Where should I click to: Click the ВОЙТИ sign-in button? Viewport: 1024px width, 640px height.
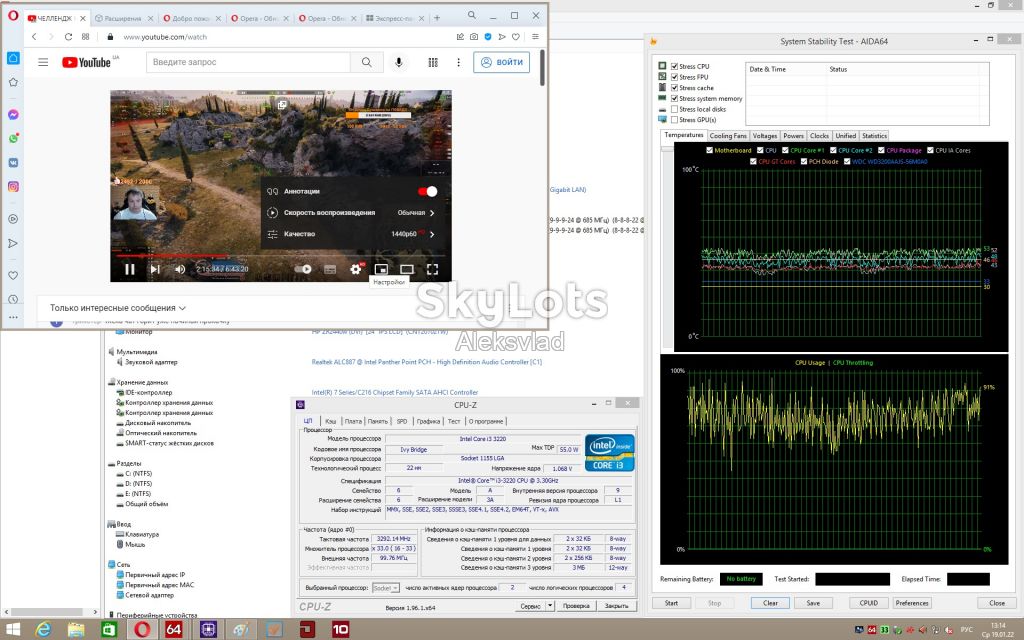pyautogui.click(x=502, y=62)
